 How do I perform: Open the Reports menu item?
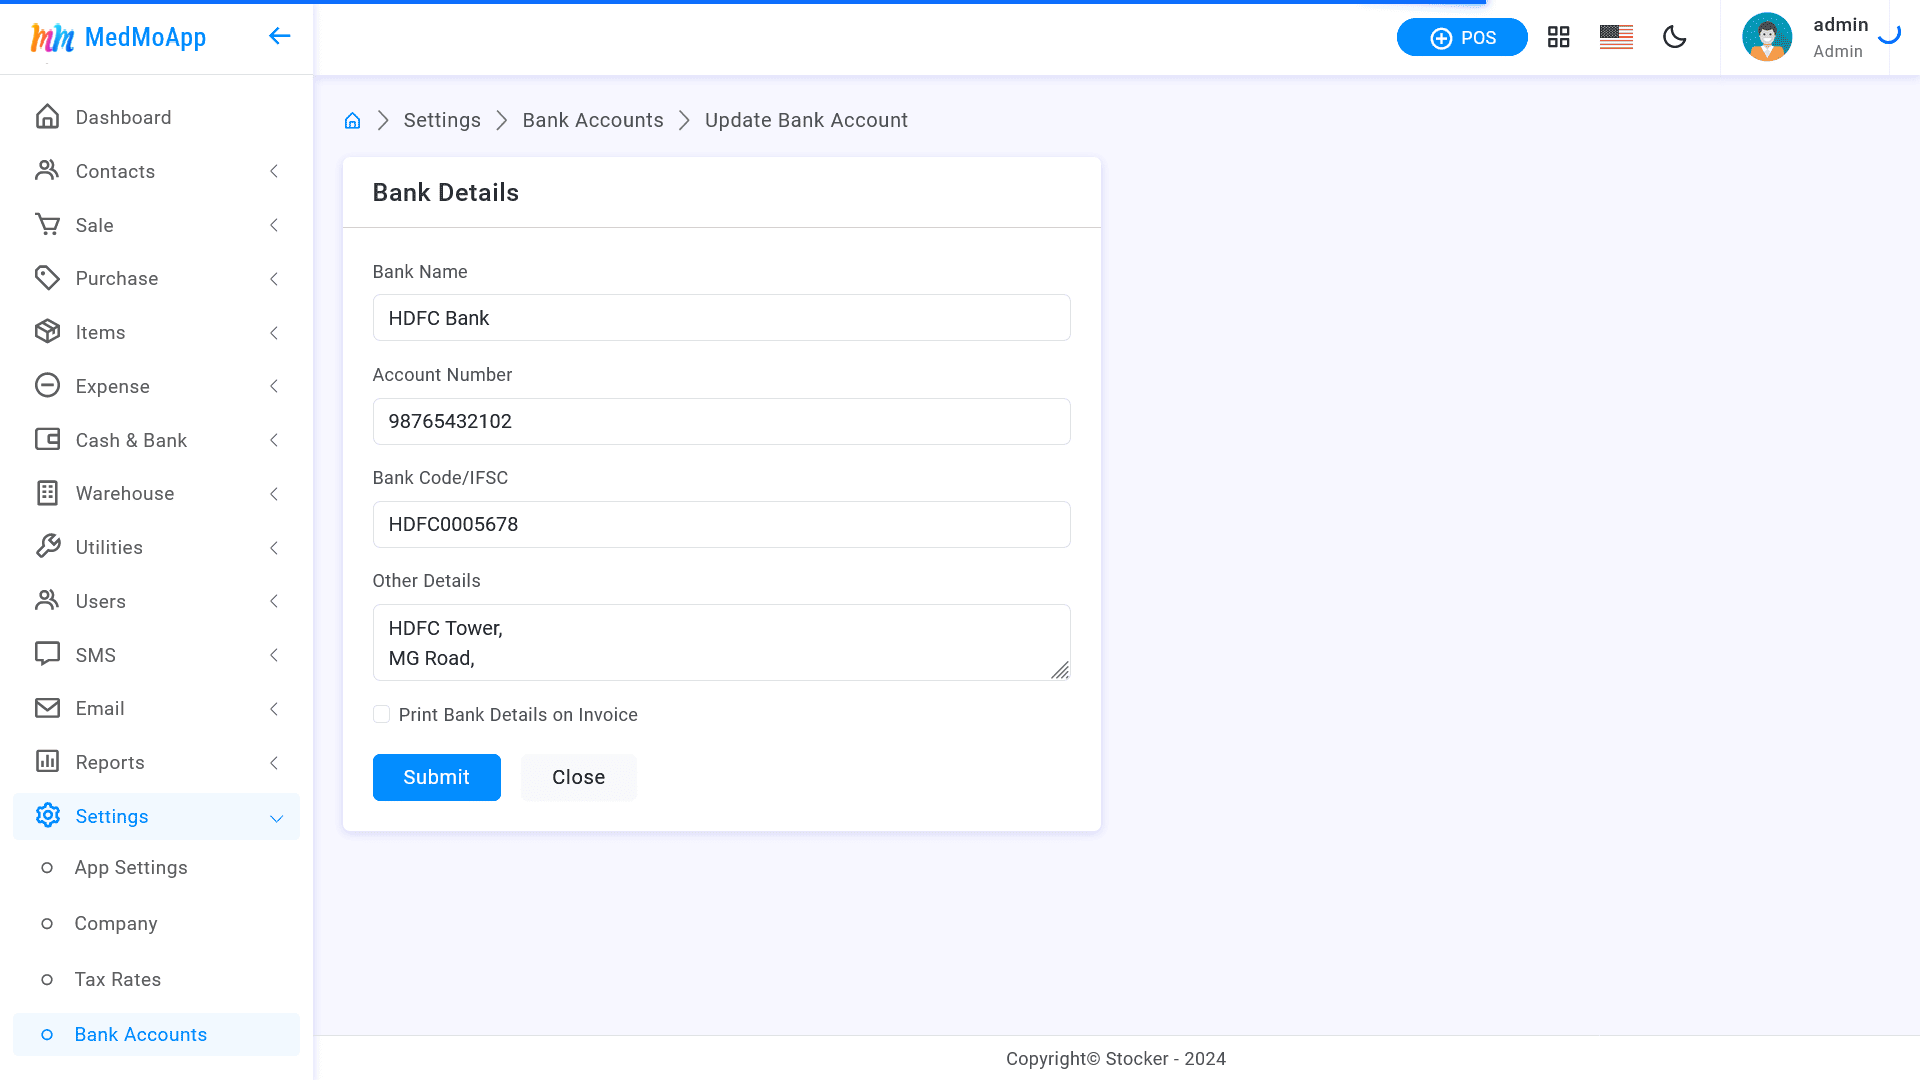156,762
